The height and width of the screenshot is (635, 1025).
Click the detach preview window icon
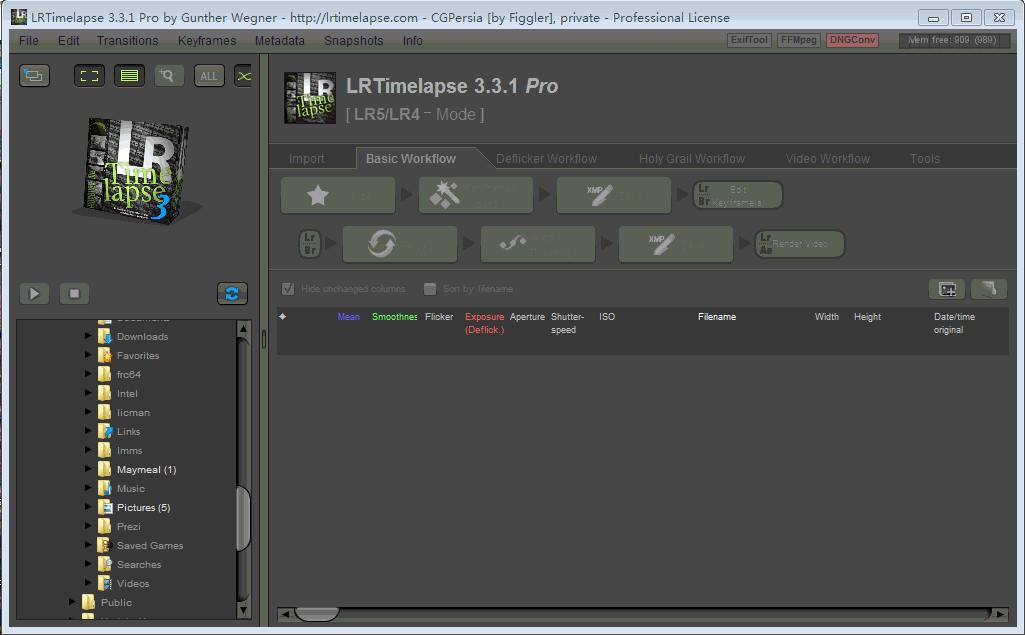tap(34, 76)
